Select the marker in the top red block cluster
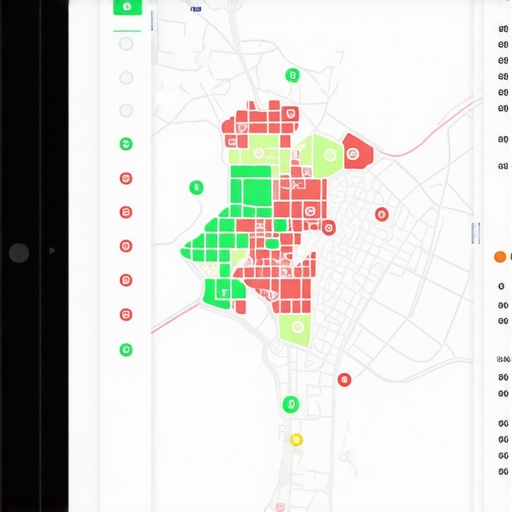 [290, 114]
